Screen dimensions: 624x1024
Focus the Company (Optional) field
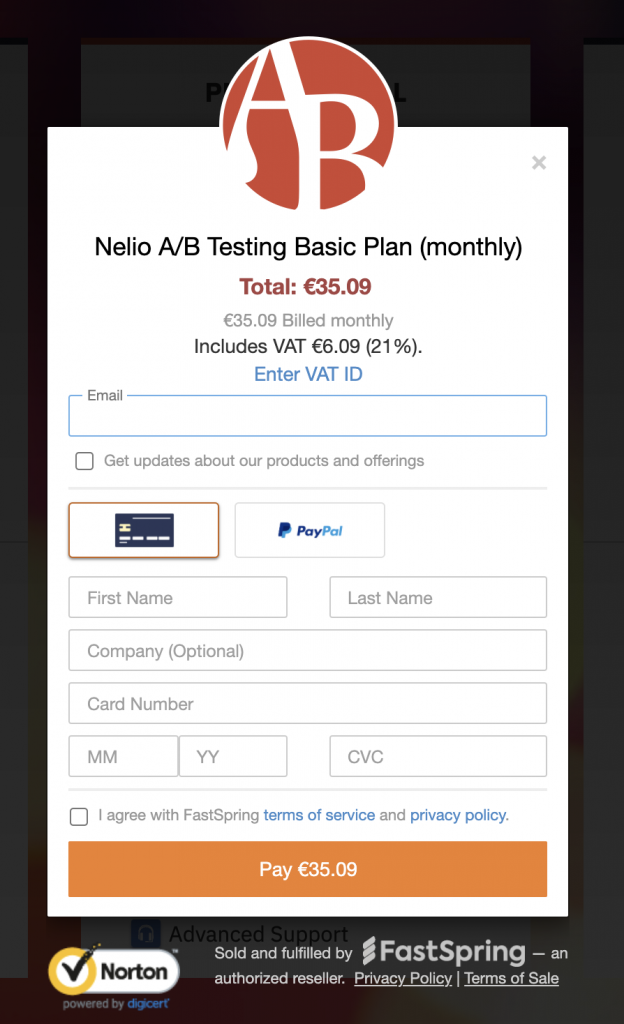307,650
